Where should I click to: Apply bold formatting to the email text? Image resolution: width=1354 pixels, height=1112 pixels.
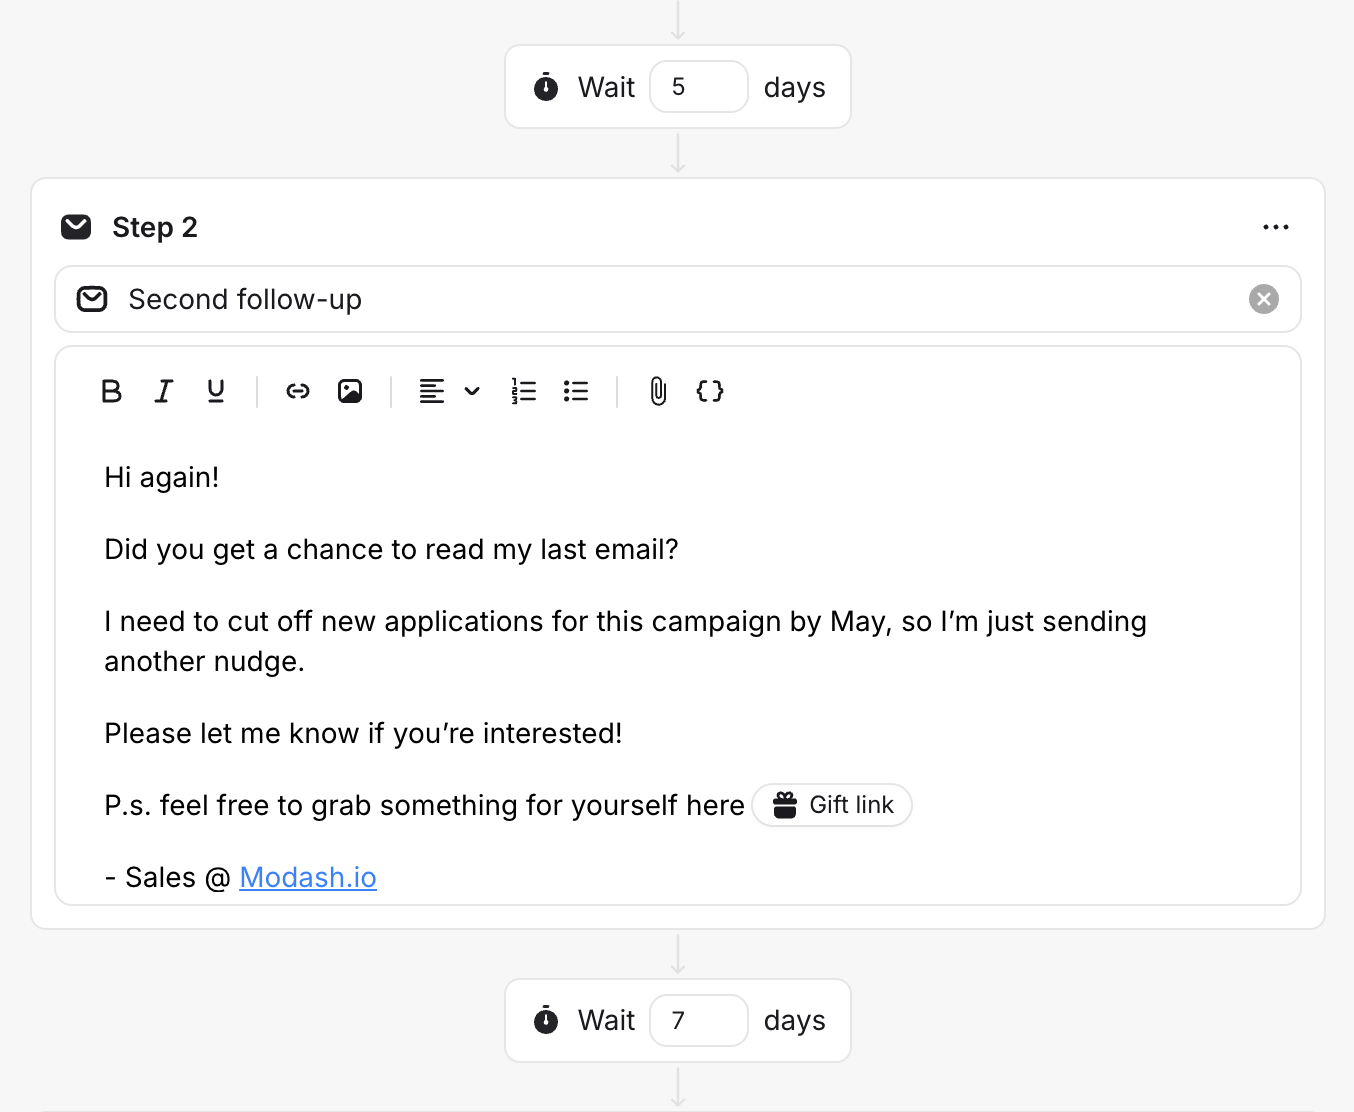[x=112, y=391]
